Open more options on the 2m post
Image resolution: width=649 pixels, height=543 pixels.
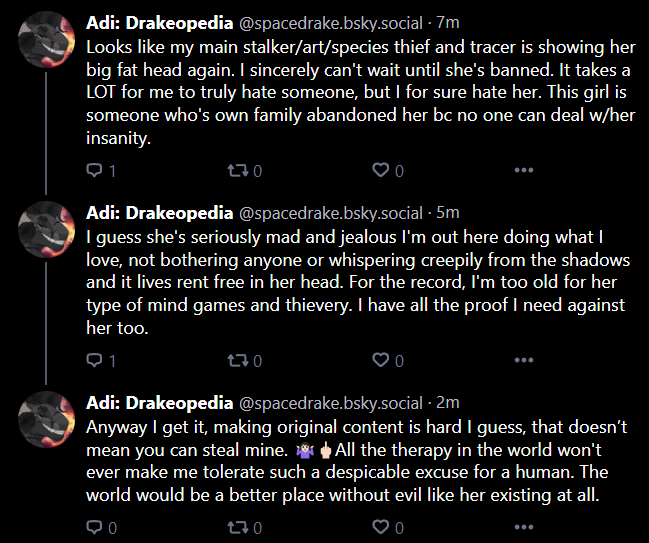[x=524, y=527]
